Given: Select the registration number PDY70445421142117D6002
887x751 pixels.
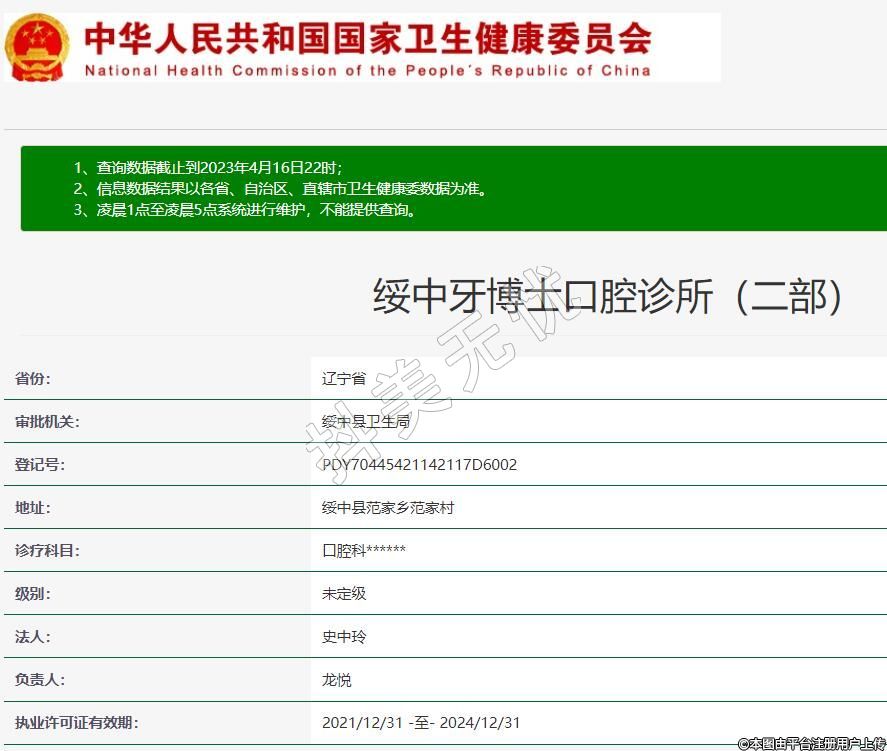Looking at the screenshot, I should [x=419, y=465].
